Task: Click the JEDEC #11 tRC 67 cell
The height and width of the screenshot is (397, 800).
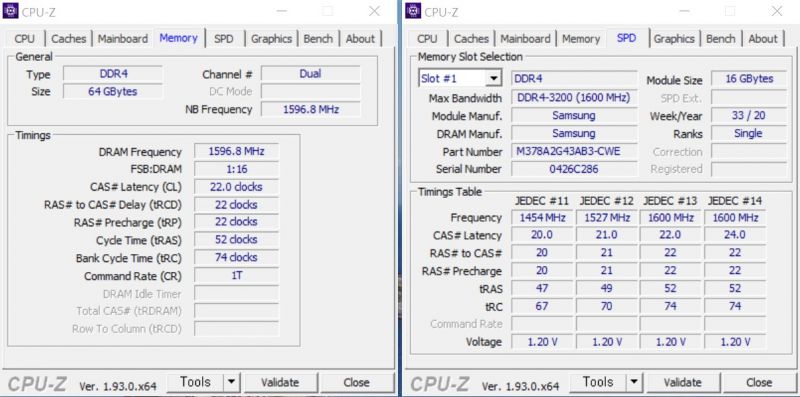Action: (542, 306)
